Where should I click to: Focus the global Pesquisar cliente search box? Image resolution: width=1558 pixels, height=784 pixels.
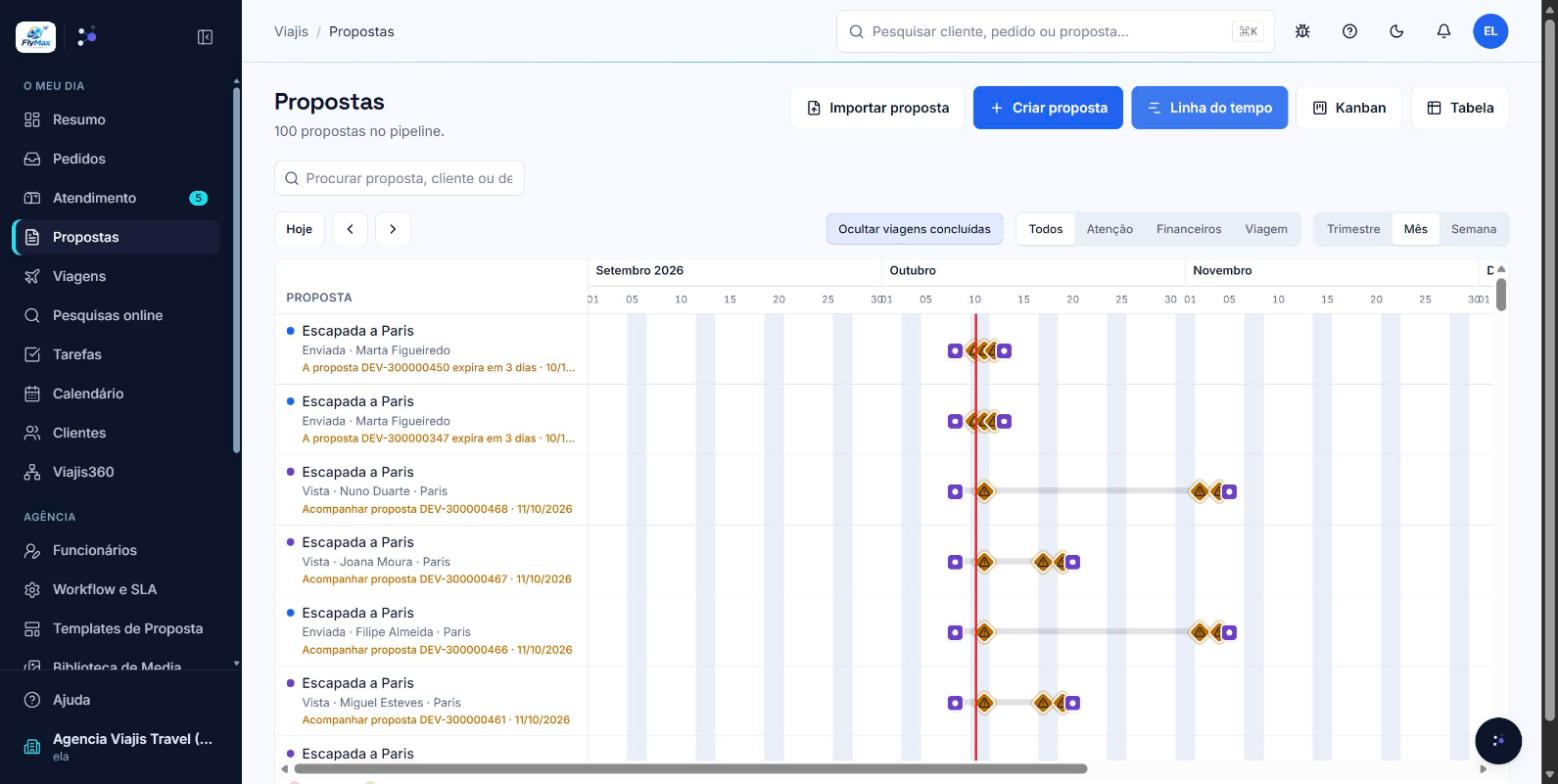tap(1055, 31)
